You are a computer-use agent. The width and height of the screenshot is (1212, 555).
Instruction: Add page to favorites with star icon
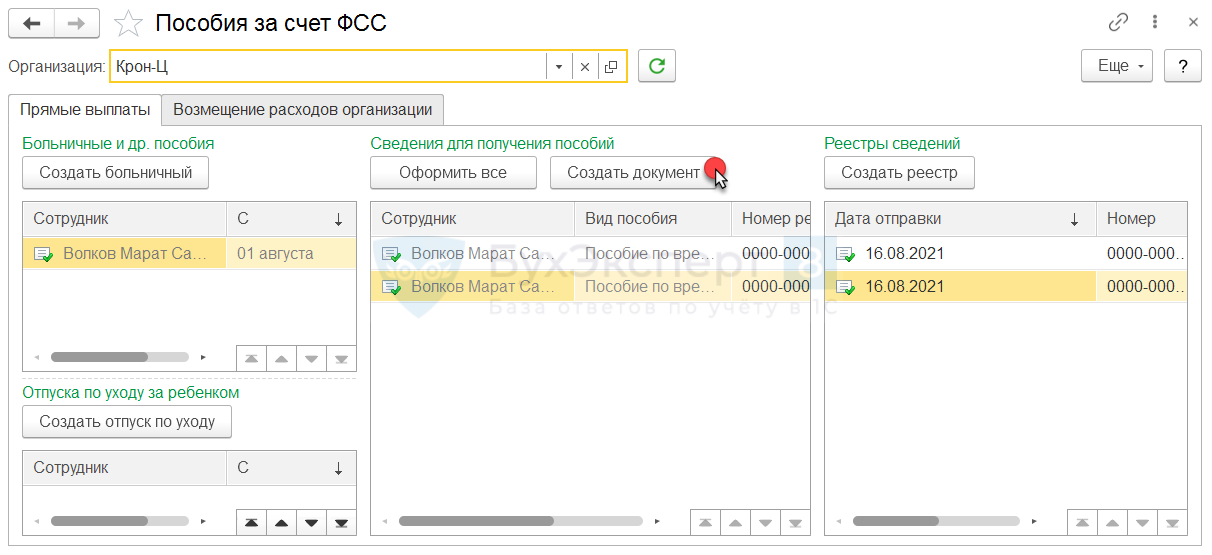pos(128,23)
